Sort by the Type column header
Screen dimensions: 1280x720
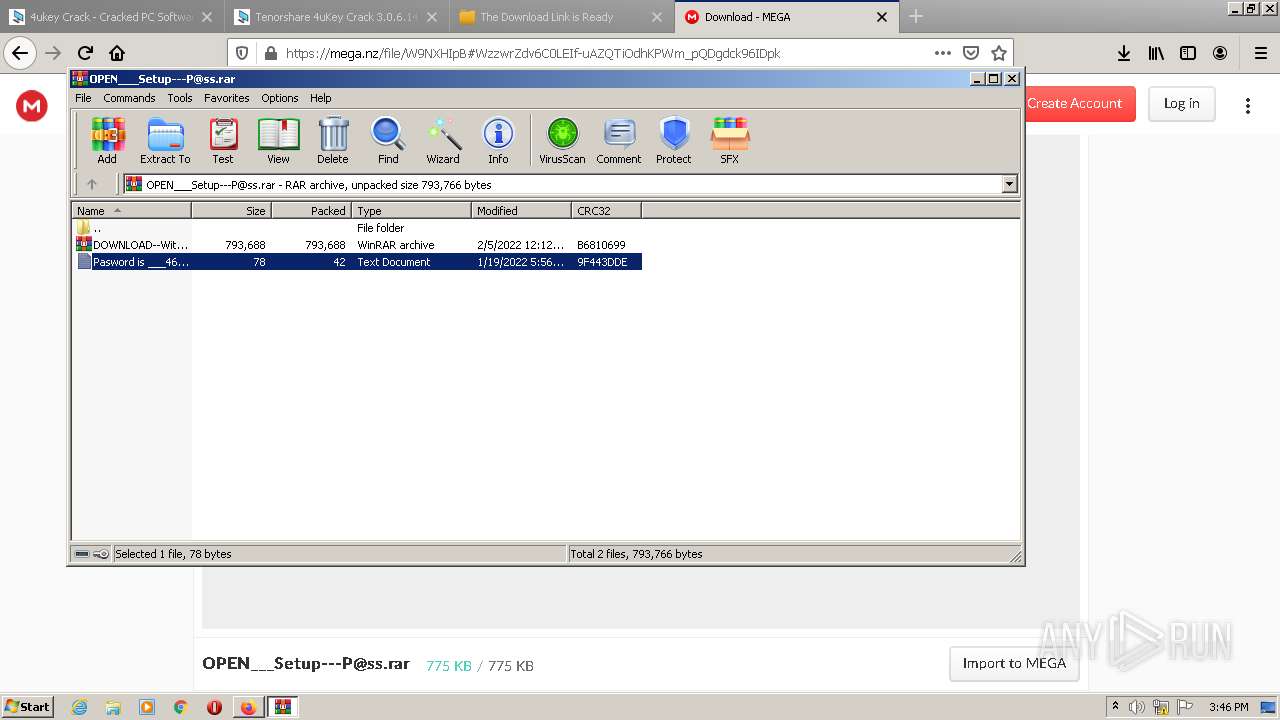point(412,211)
